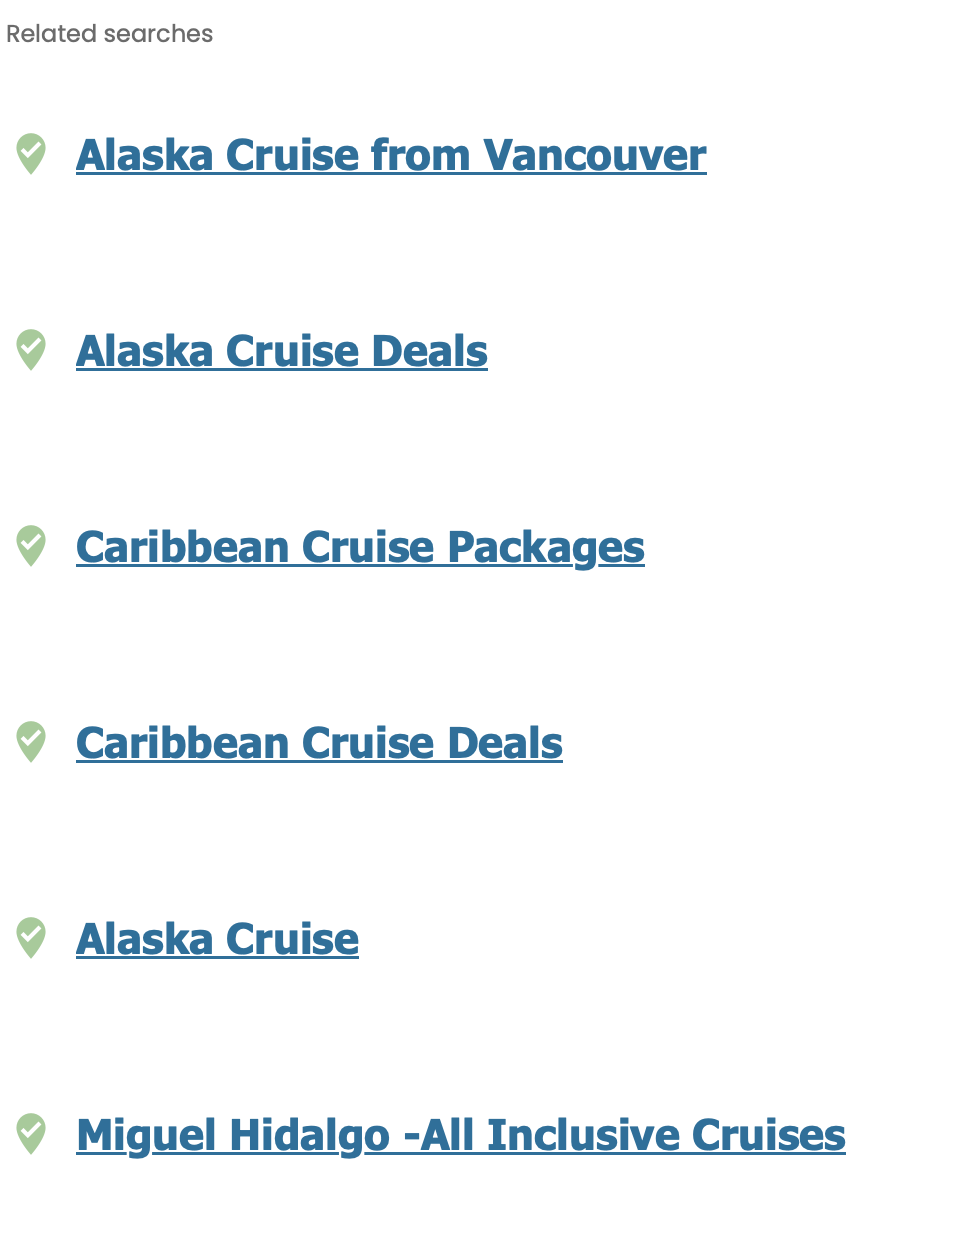Visit the plain Alaska Cruise related search
974x1244 pixels.
217,940
